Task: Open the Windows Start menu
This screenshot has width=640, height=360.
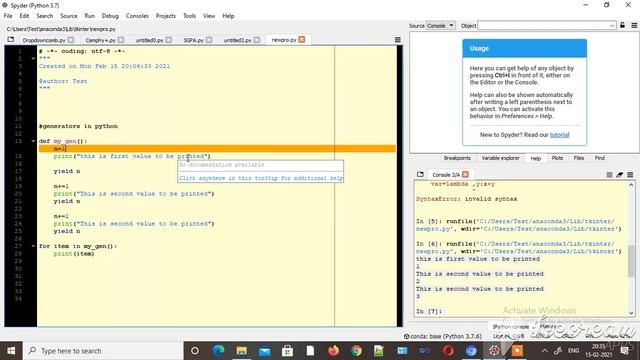Action: tap(11, 351)
